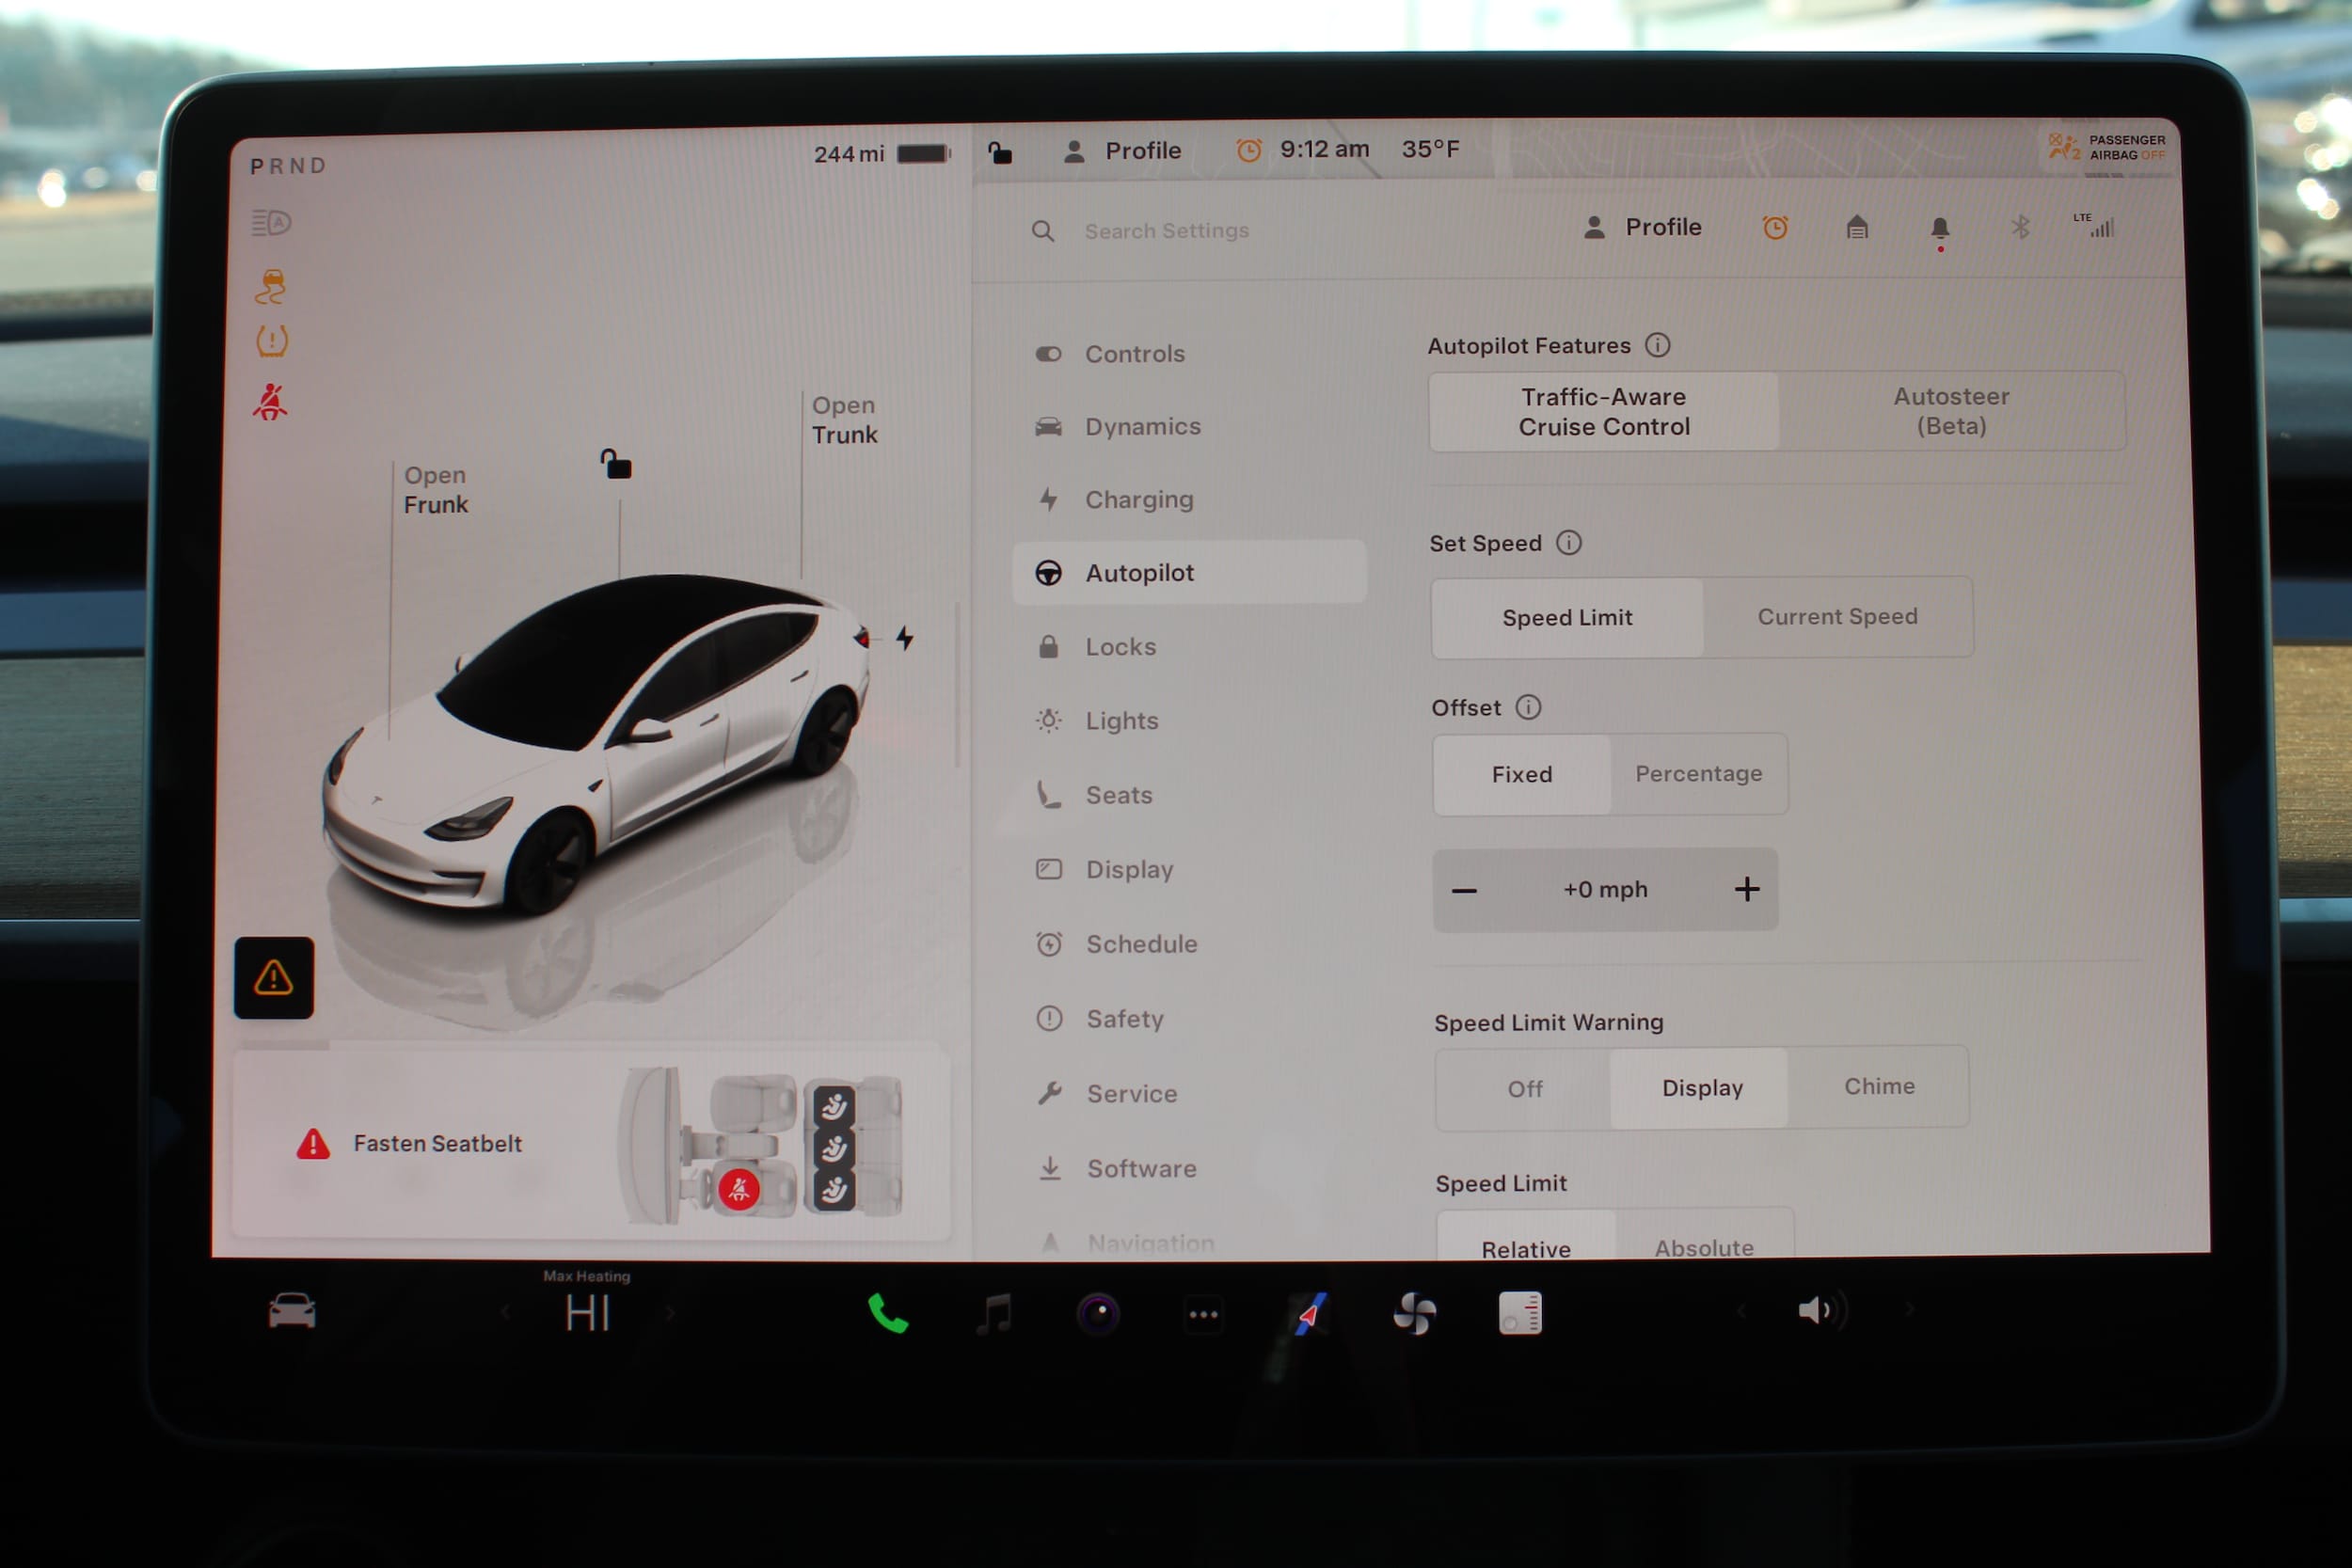Tap the yellow warning triangle alert button

pos(274,978)
